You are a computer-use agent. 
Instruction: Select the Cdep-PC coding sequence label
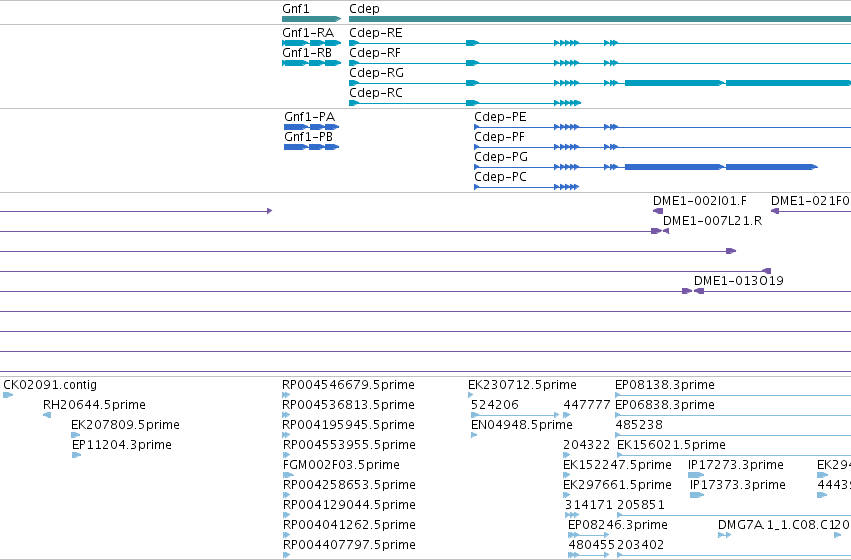point(500,177)
